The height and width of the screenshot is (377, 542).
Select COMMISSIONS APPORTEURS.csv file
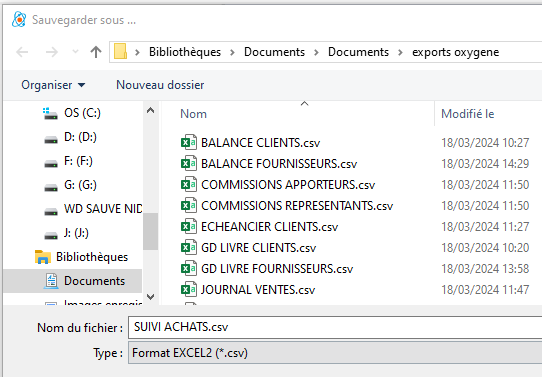288,185
